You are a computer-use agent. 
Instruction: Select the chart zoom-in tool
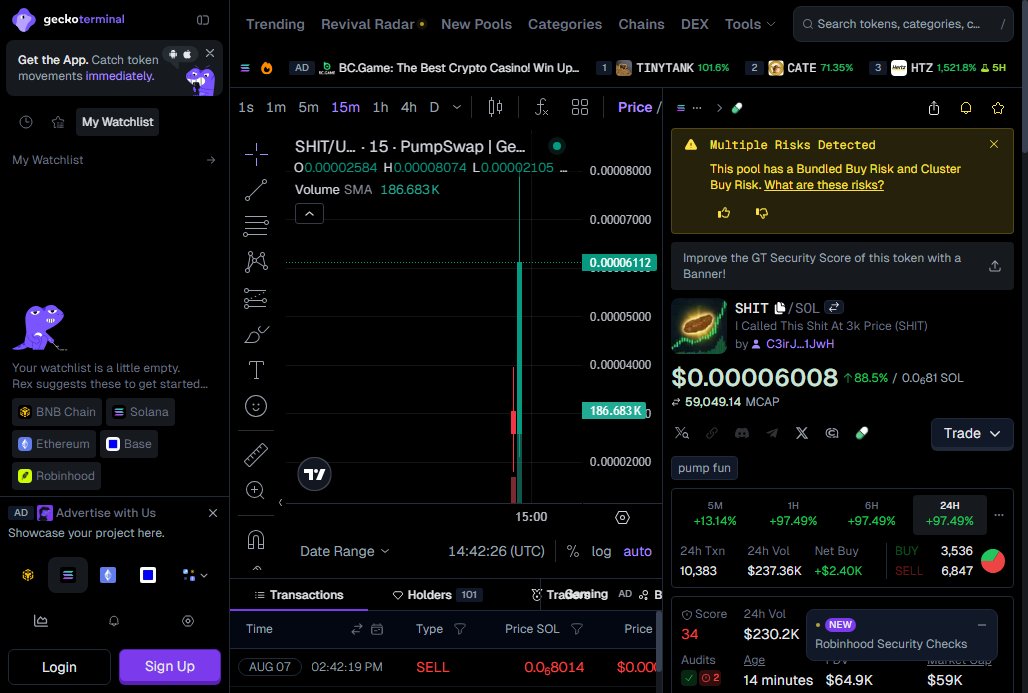pos(255,490)
